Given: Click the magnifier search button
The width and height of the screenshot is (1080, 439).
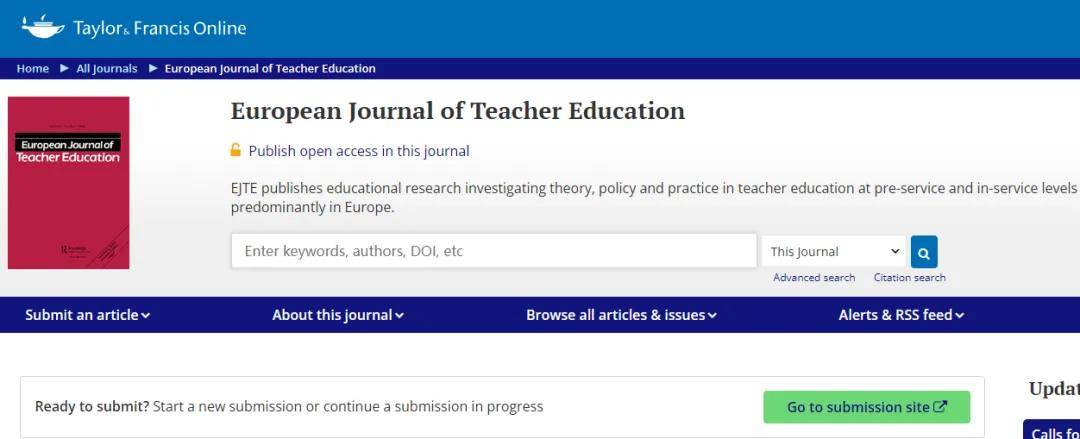Looking at the screenshot, I should click(924, 252).
